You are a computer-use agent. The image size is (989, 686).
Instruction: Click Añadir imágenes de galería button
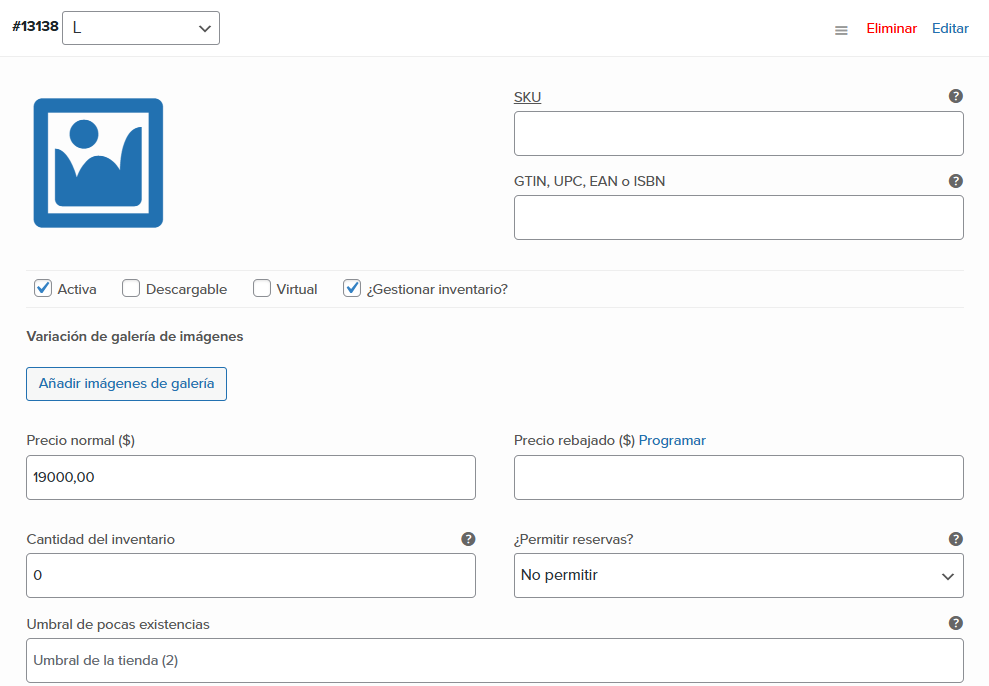click(x=126, y=384)
